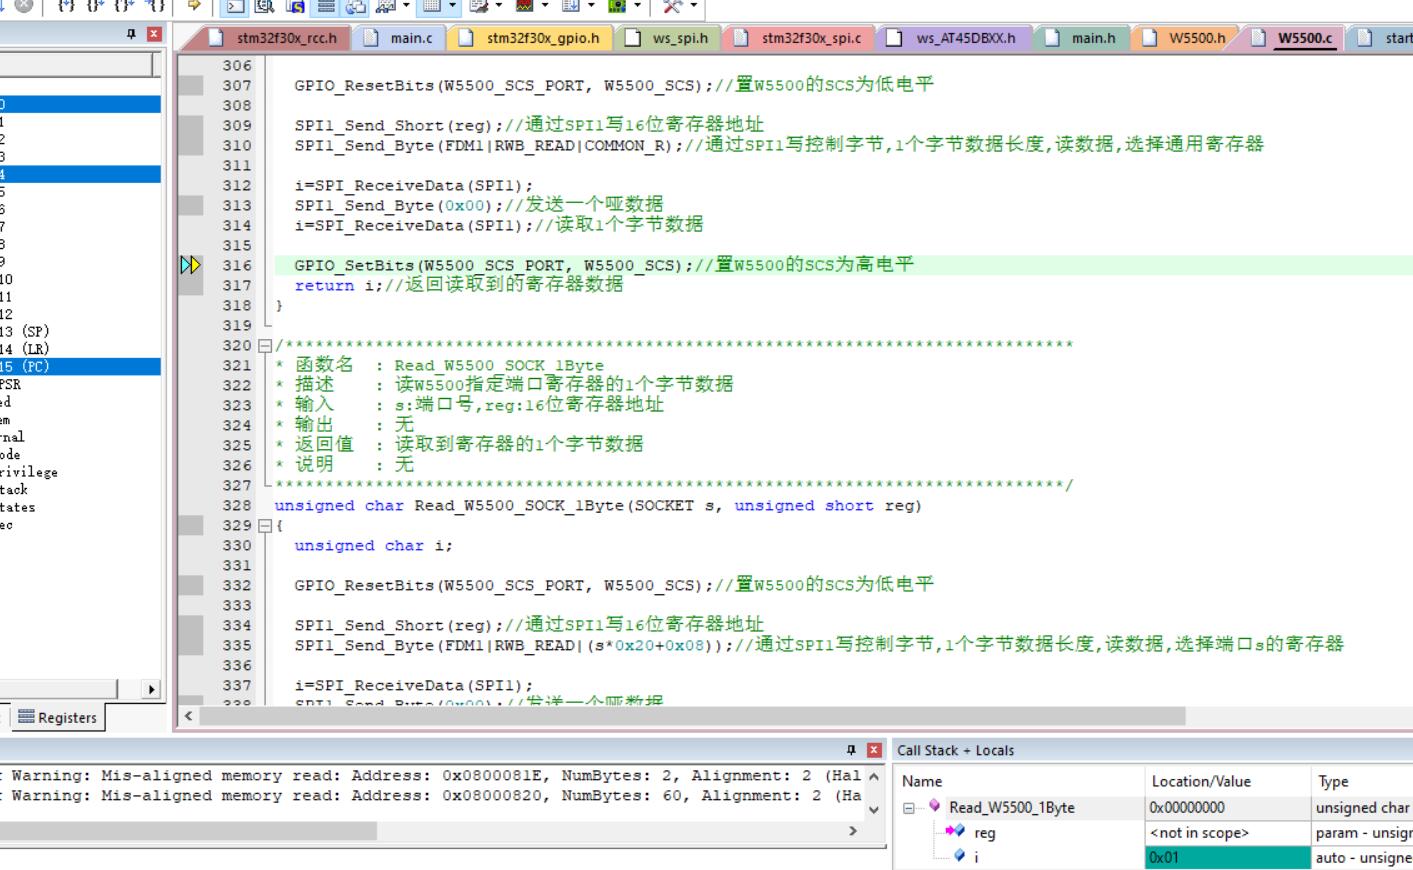The height and width of the screenshot is (870, 1413).
Task: Click the Command output scroll down arrow
Action: click(874, 810)
